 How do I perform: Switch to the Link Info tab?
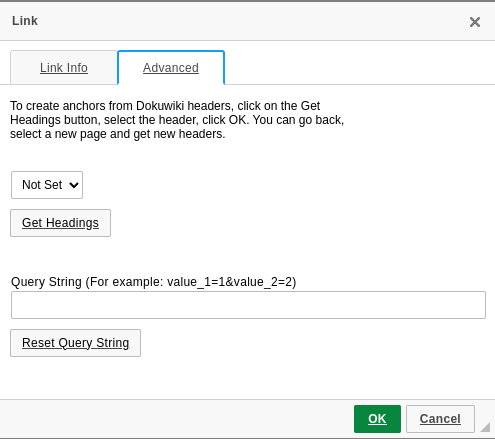click(64, 68)
